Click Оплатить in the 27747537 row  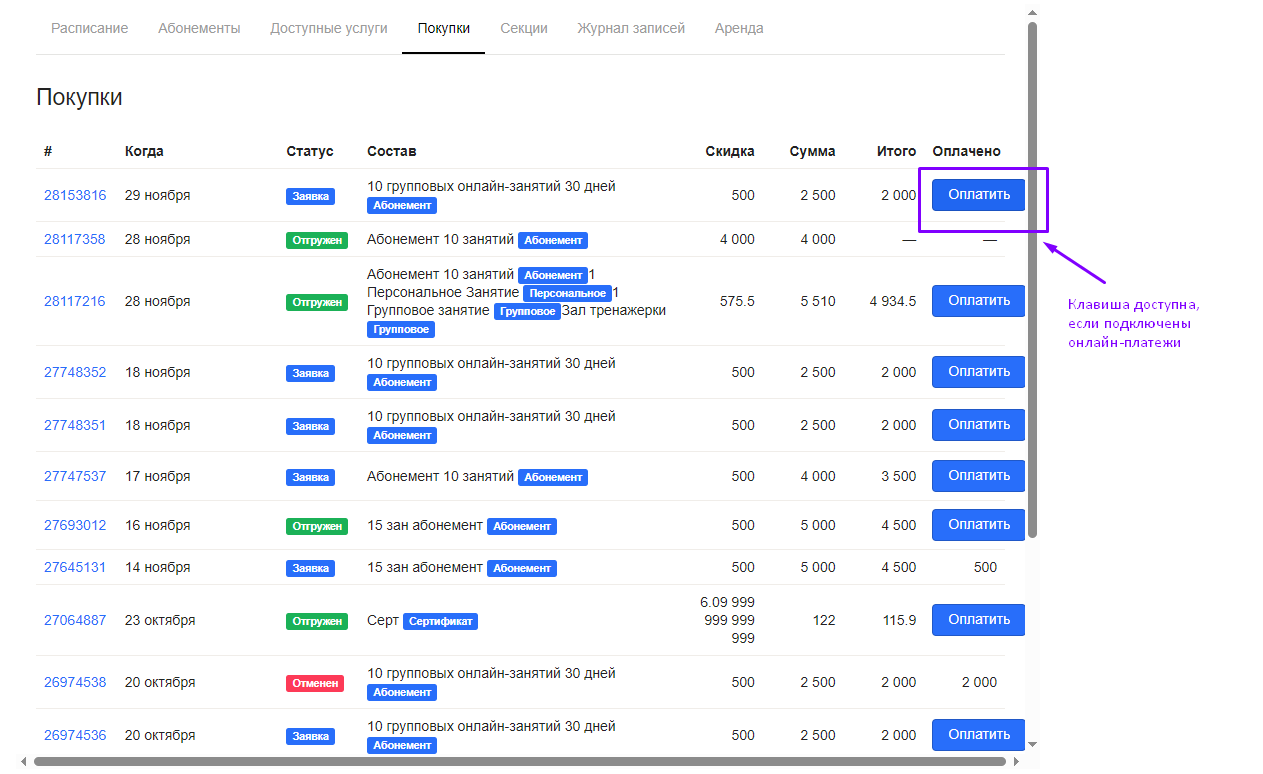[978, 476]
